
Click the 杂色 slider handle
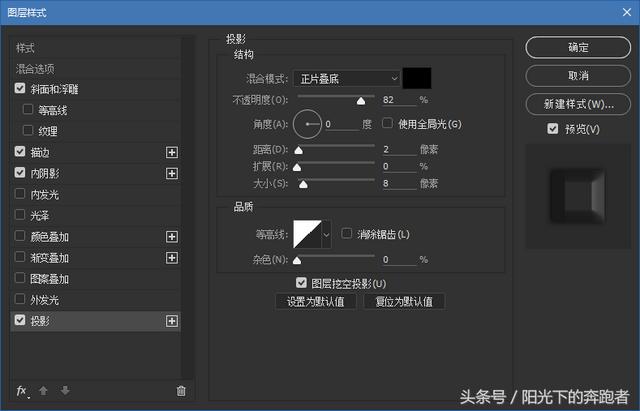point(297,260)
